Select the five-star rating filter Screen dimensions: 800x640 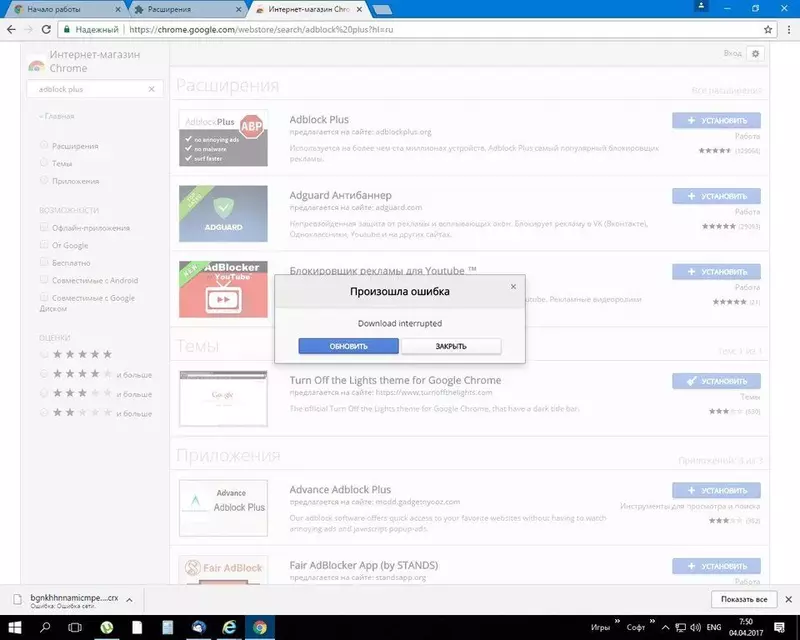(x=44, y=354)
